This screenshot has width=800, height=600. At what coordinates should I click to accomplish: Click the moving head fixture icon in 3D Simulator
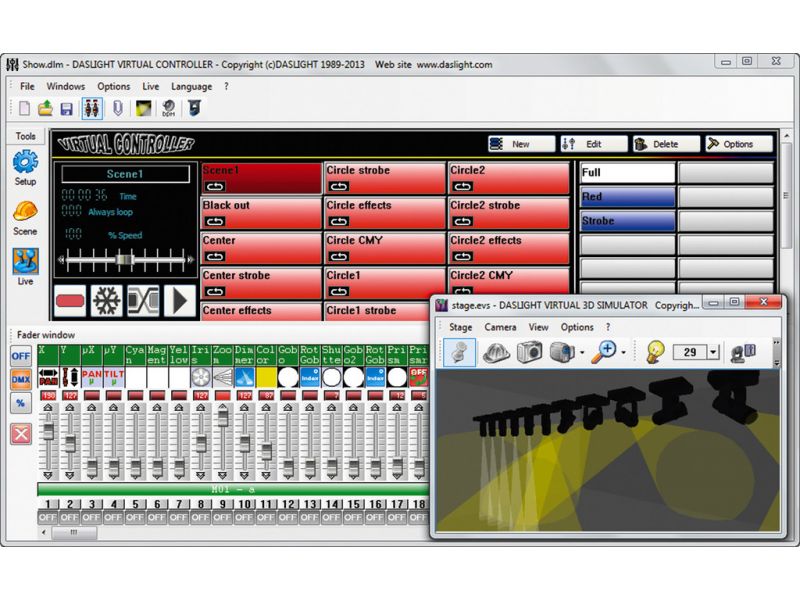tap(743, 353)
